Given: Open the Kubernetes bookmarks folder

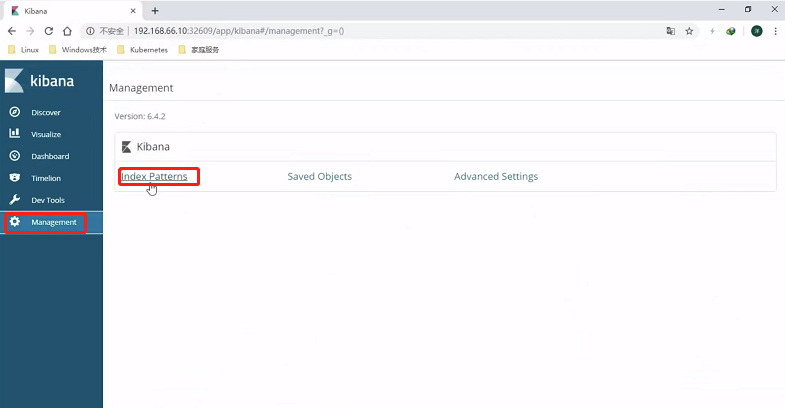Looking at the screenshot, I should (x=143, y=50).
